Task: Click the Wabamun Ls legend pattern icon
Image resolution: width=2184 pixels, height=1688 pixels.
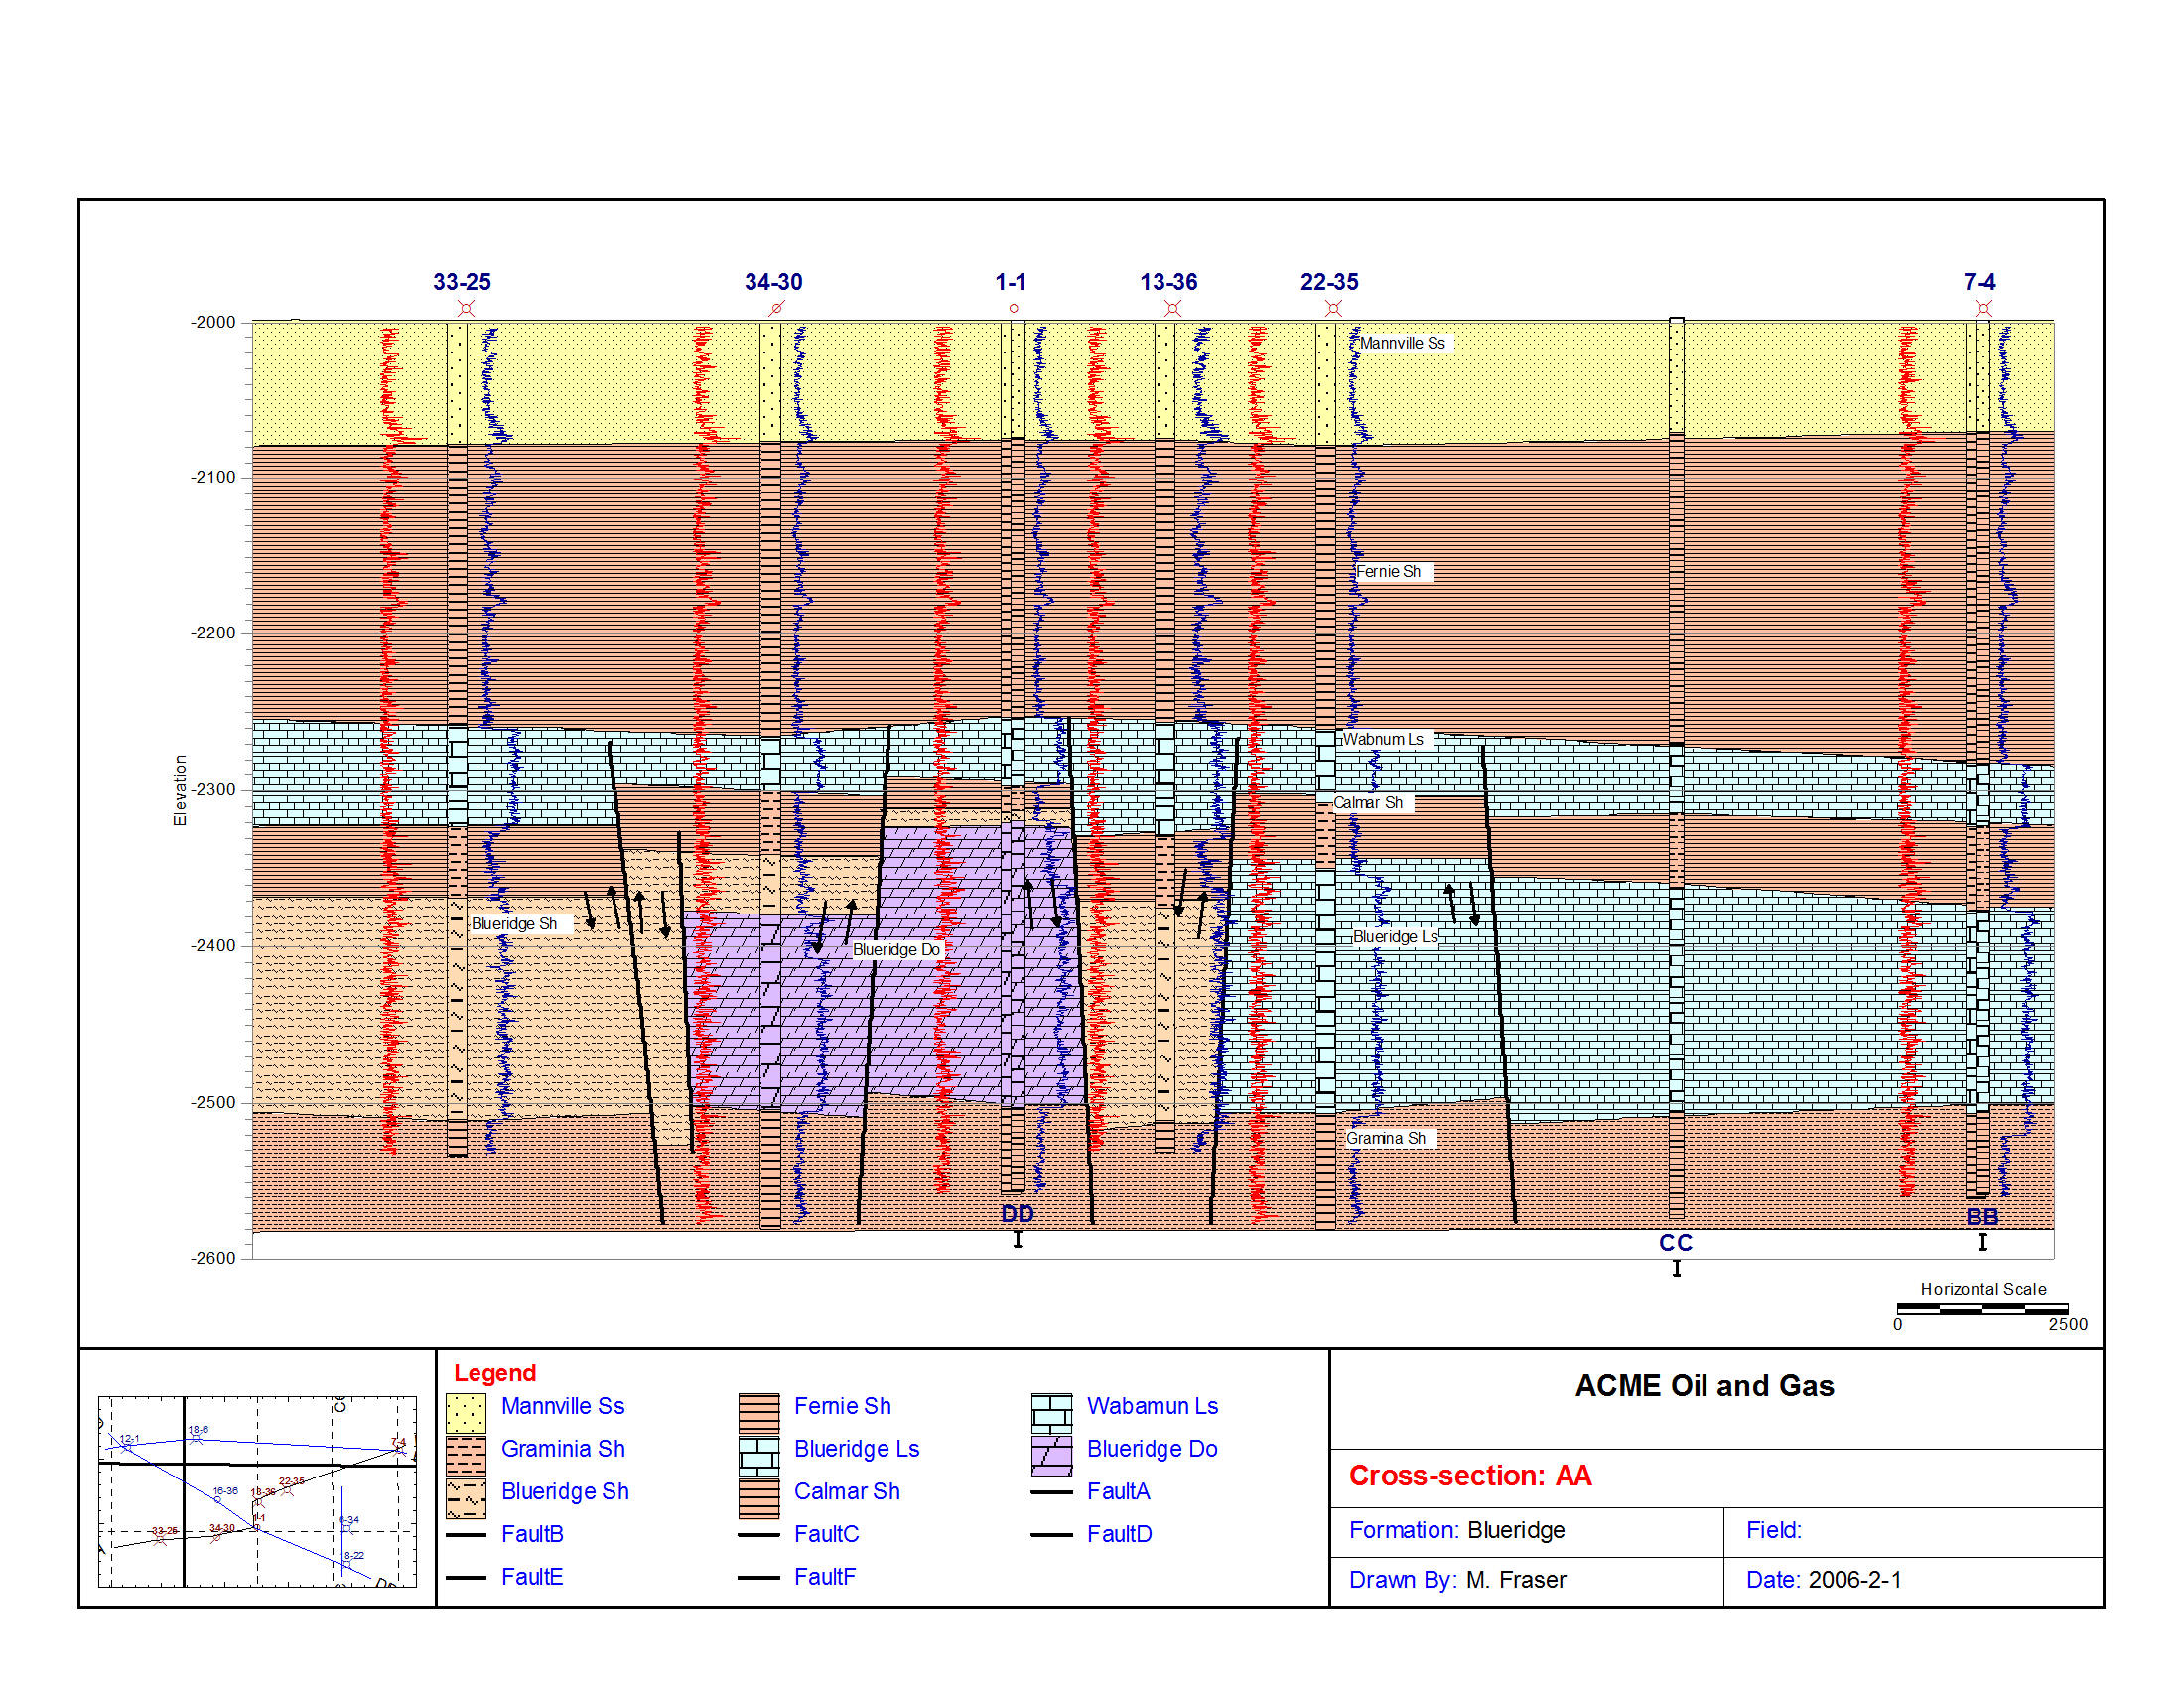Action: click(x=1051, y=1412)
